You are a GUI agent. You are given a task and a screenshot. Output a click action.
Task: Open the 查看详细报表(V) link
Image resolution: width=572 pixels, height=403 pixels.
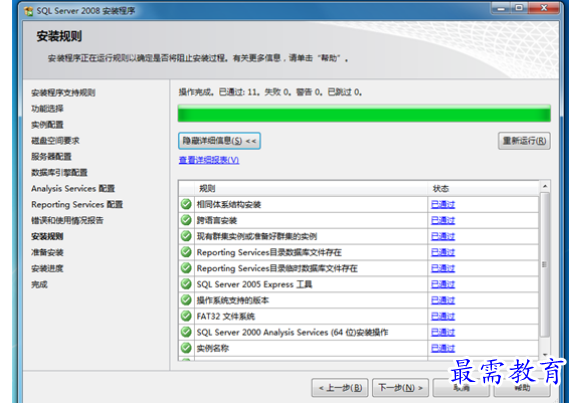tap(209, 160)
